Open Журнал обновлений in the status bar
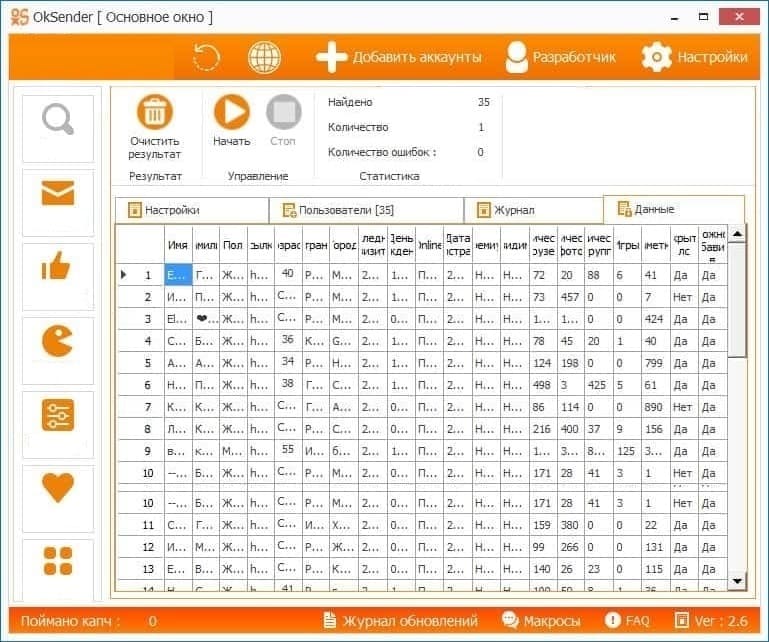769x642 pixels. (401, 621)
